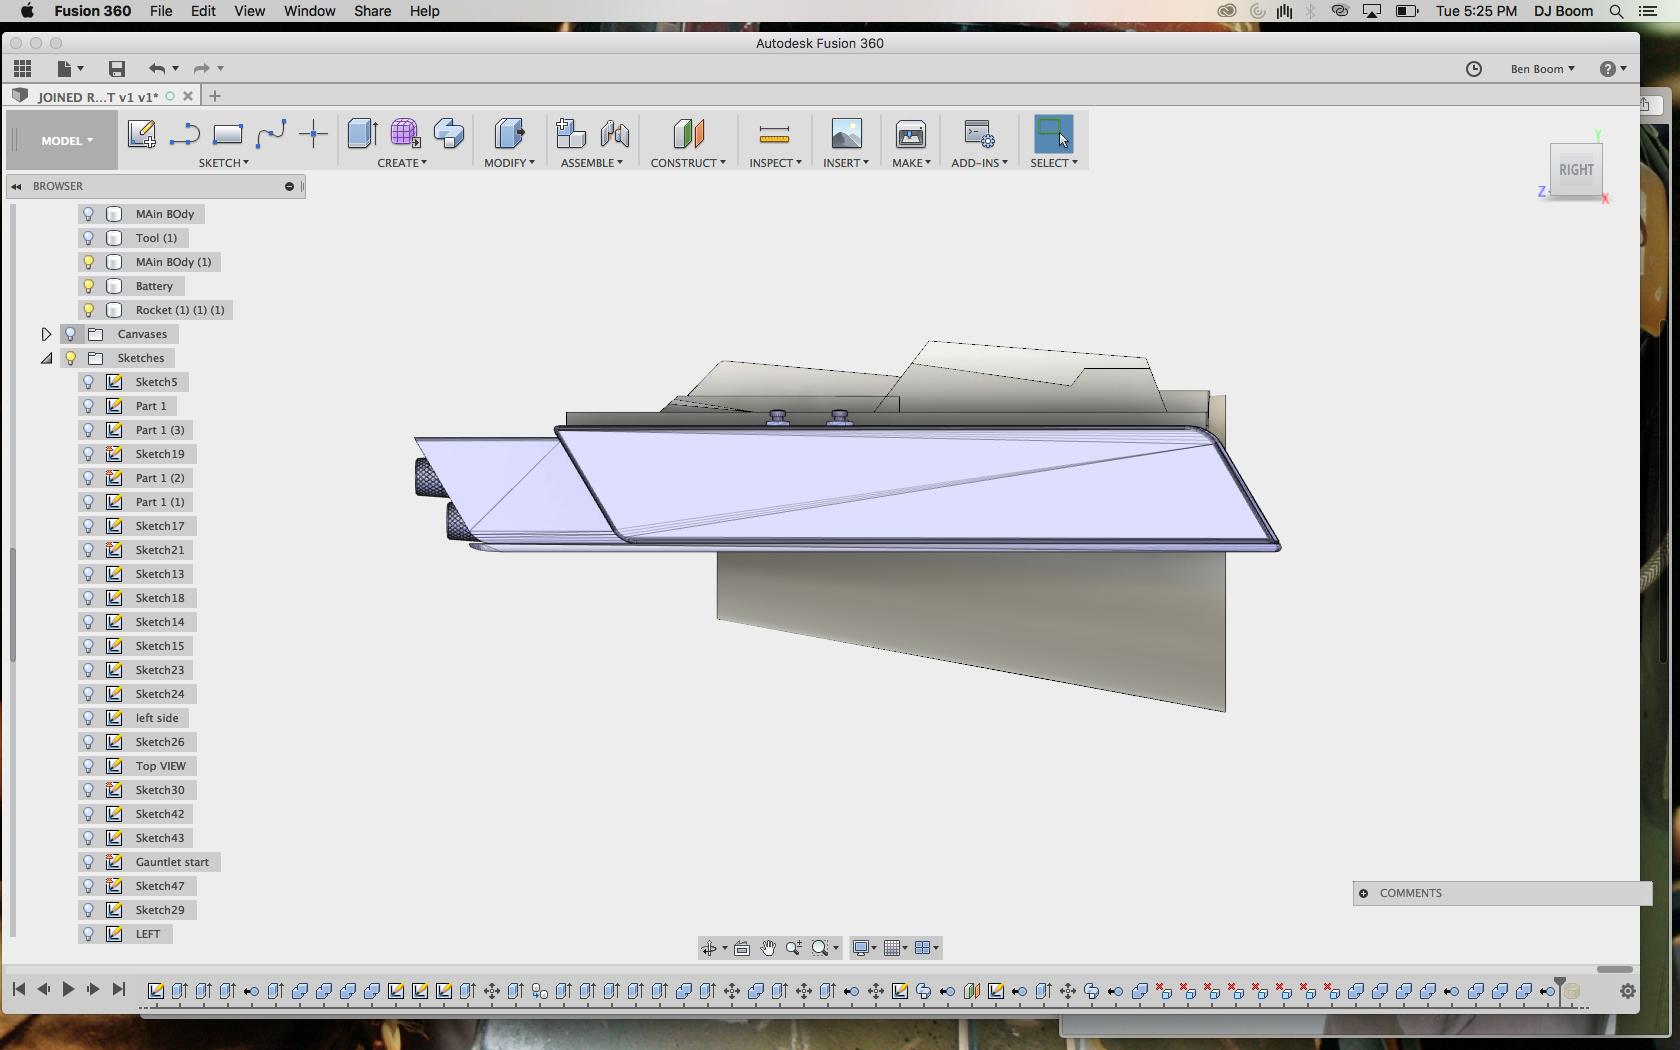Add a new design tab
The image size is (1680, 1050).
tap(214, 96)
